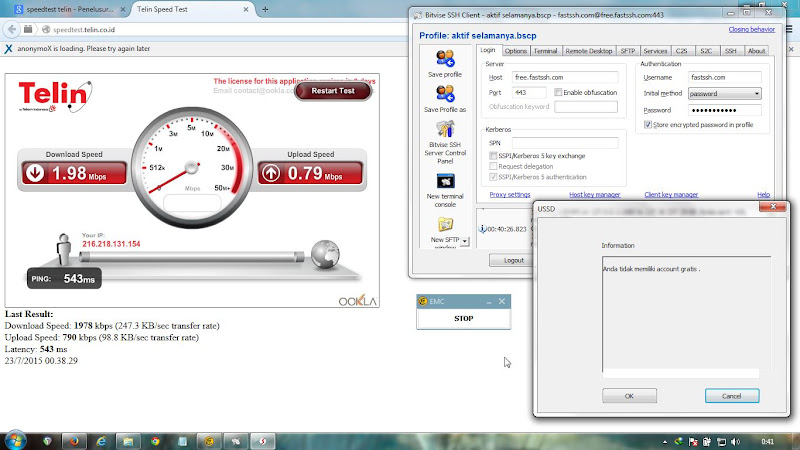Open the Terminal tab

545,51
